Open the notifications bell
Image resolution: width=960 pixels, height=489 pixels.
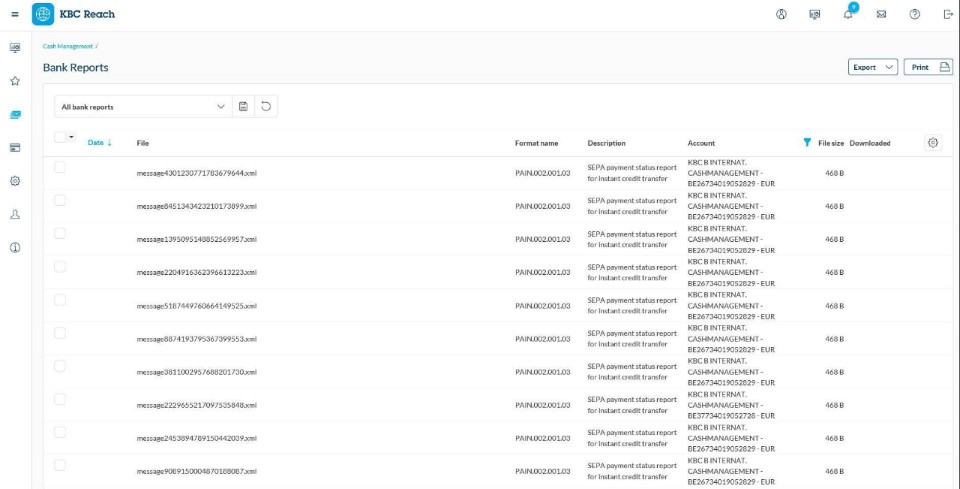click(x=848, y=15)
